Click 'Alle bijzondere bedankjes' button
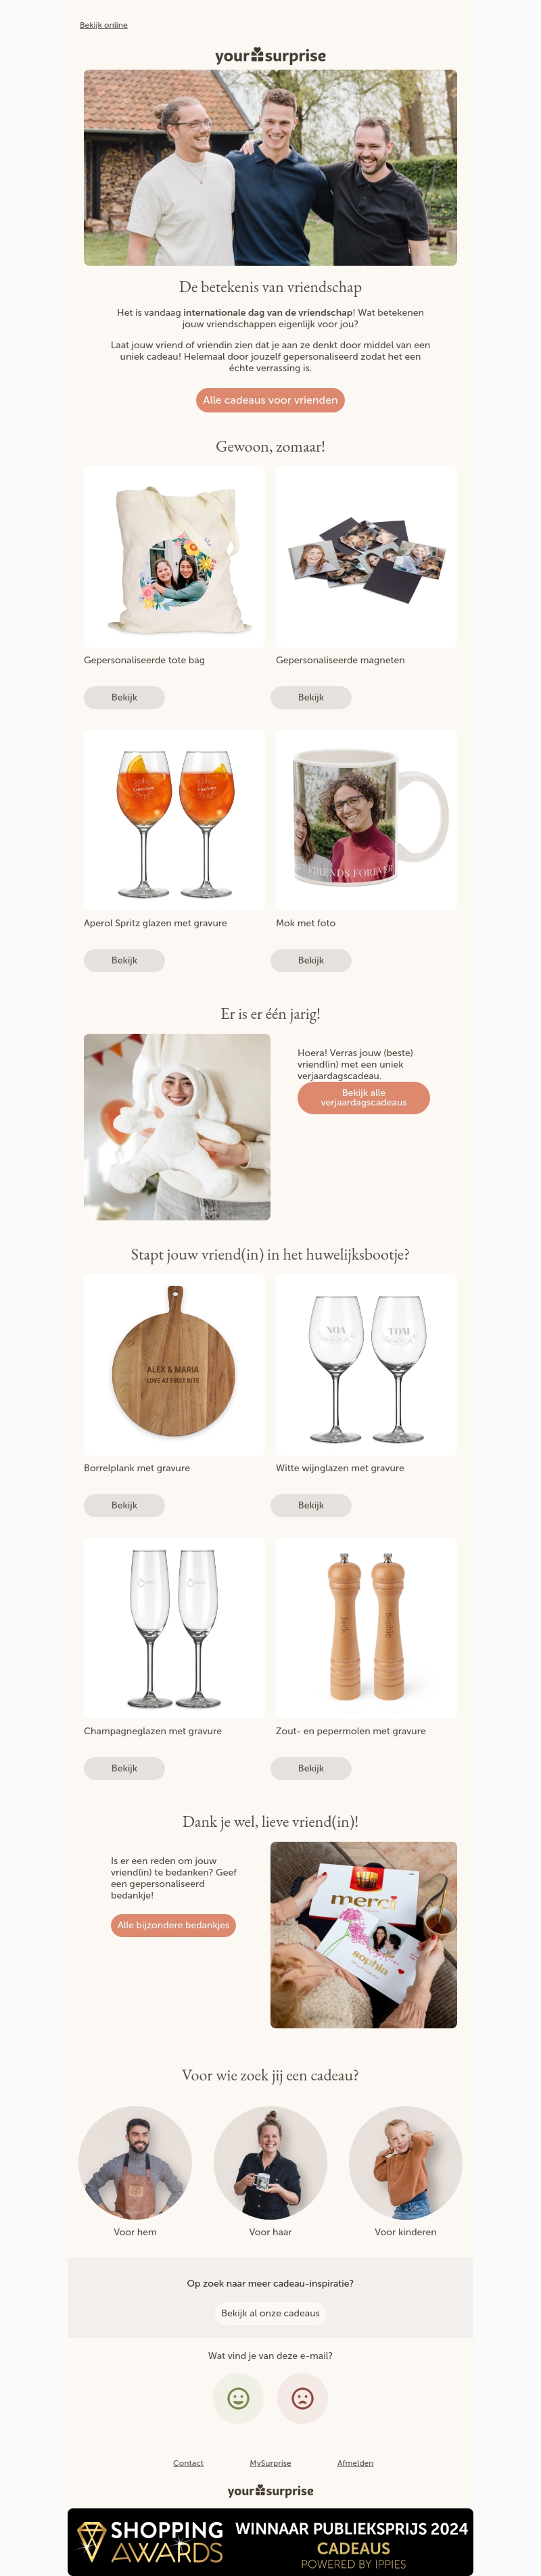The width and height of the screenshot is (541, 2576). coord(173,1925)
